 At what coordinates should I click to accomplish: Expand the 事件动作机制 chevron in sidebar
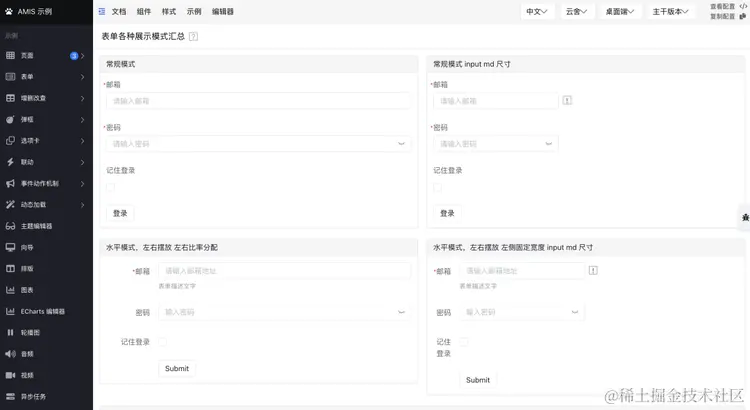82,184
